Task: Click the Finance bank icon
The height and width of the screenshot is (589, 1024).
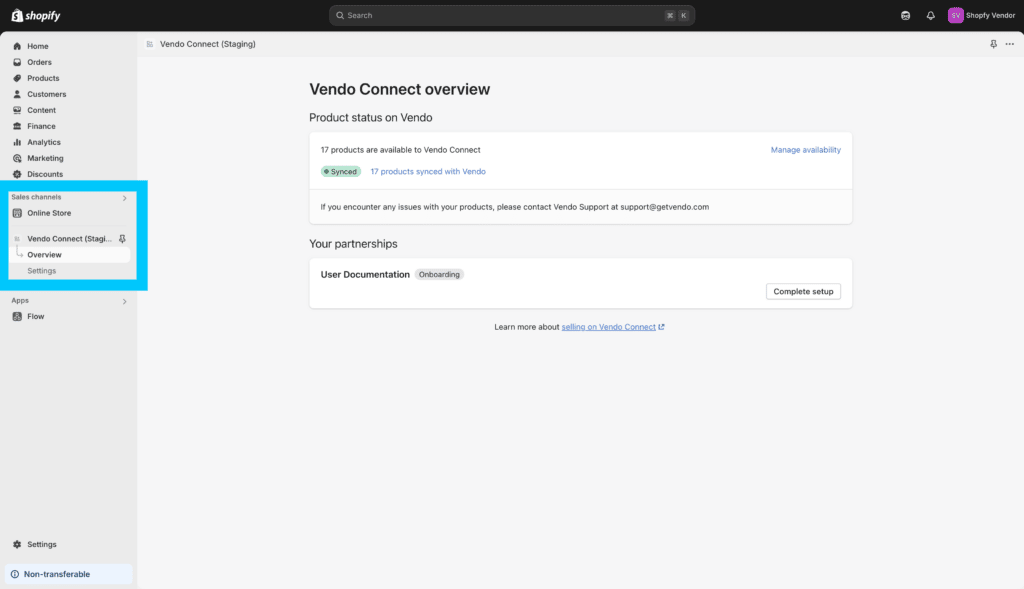Action: (17, 126)
